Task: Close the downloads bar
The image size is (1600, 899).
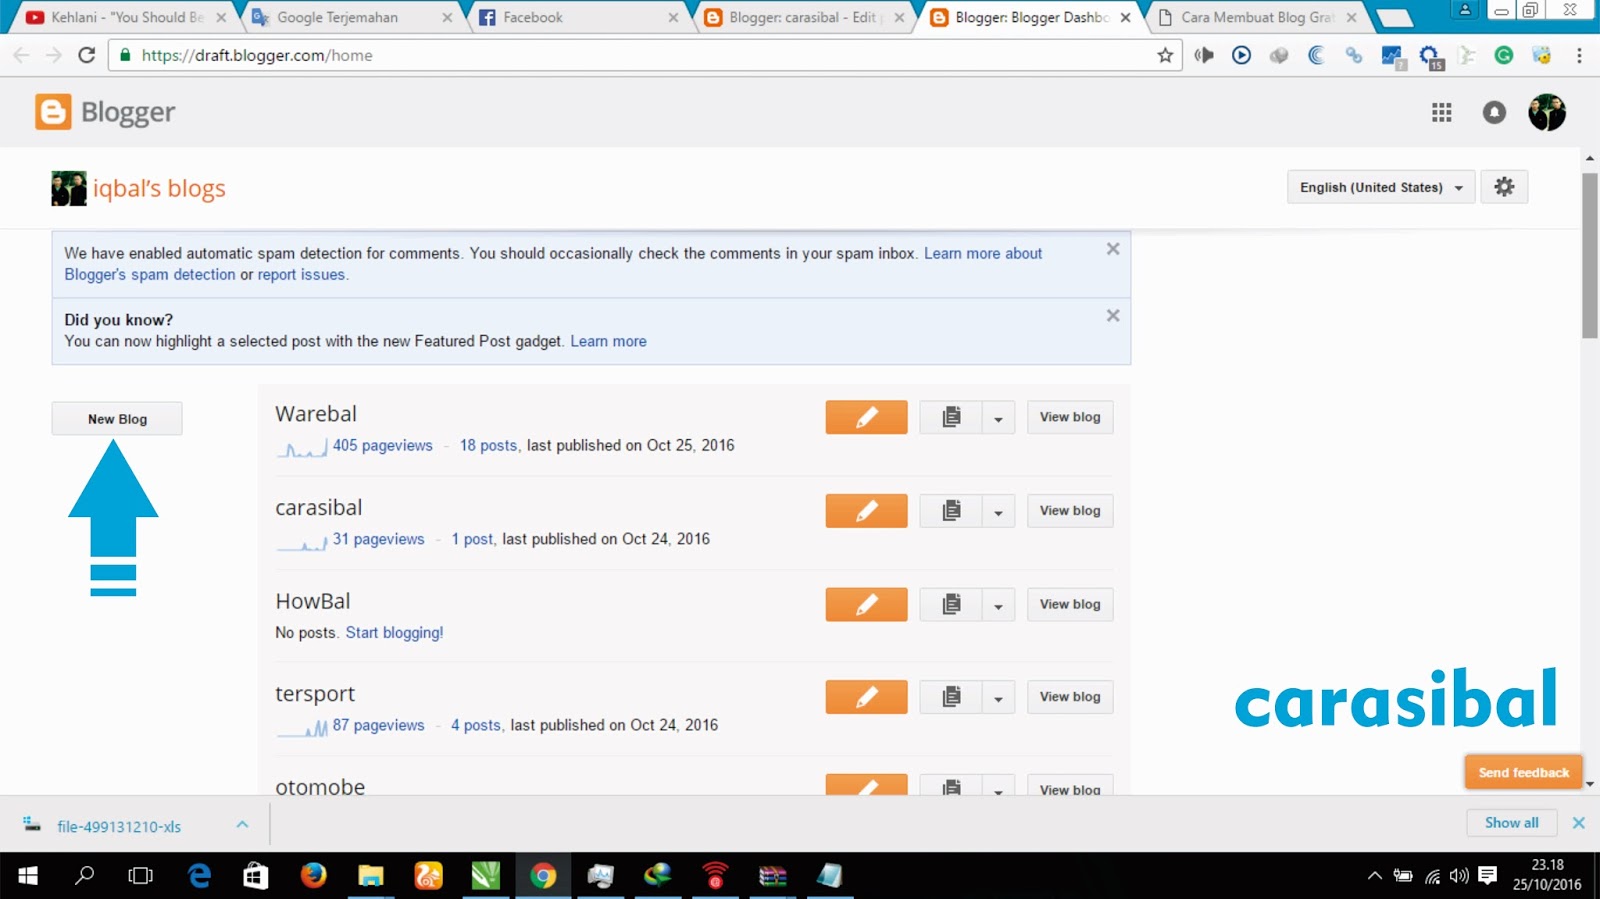Action: [x=1579, y=822]
